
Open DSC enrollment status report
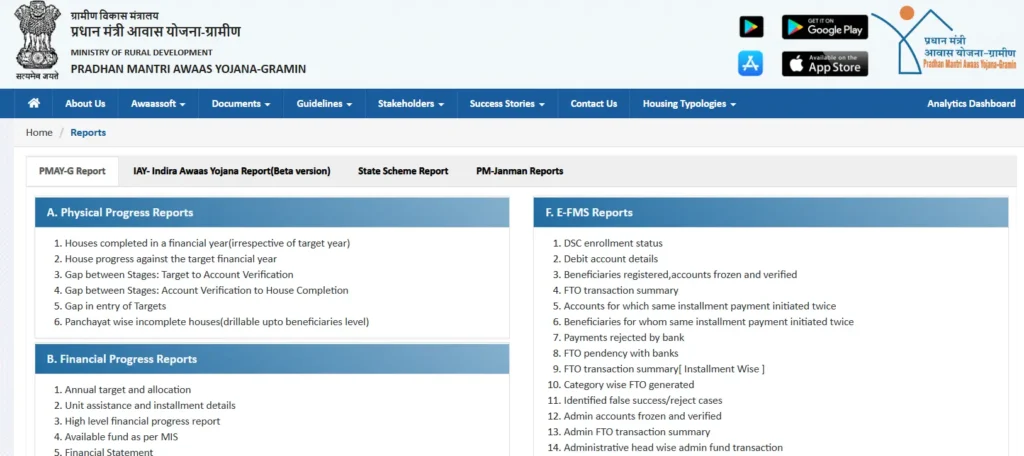click(x=613, y=243)
